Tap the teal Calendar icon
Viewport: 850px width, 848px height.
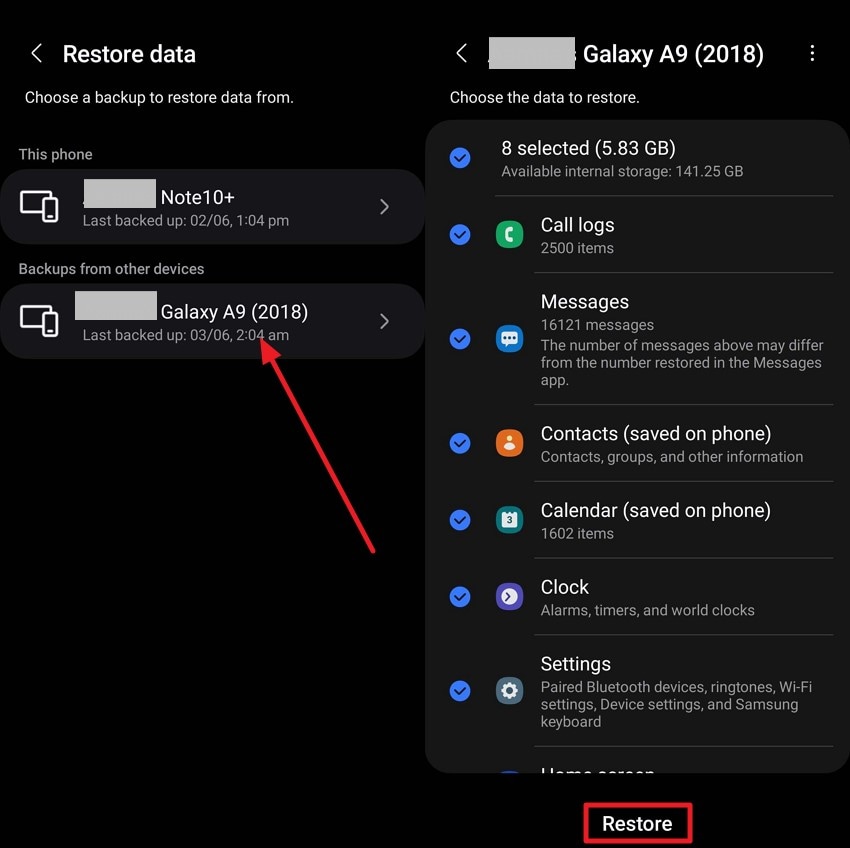click(x=509, y=520)
